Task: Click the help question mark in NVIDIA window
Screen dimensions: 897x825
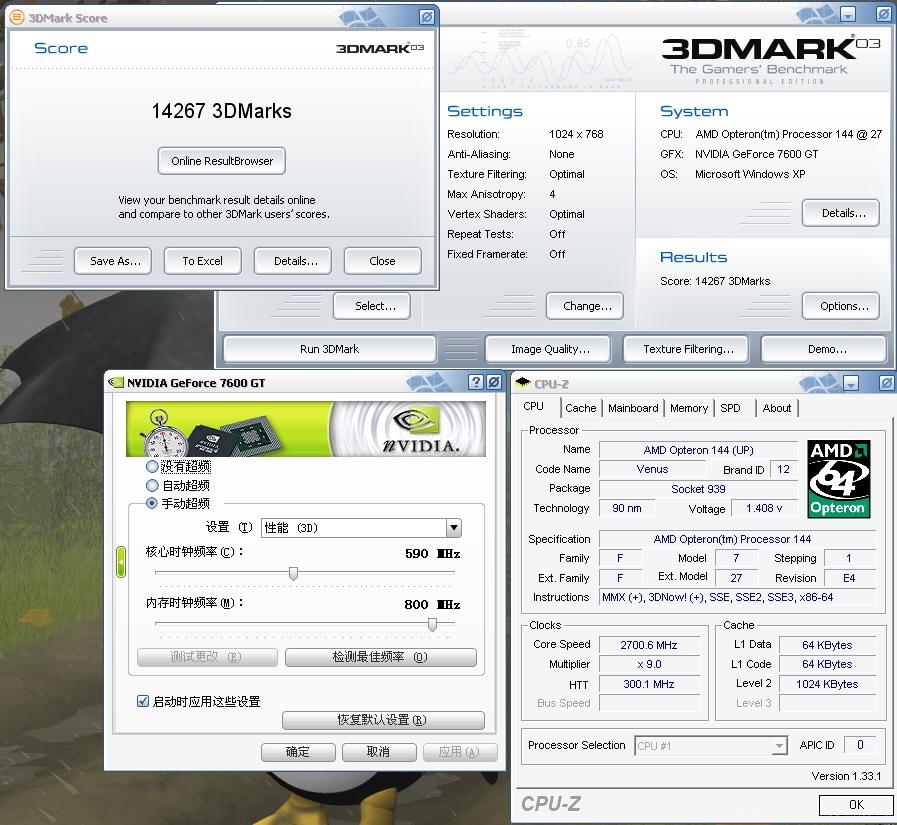Action: tap(475, 382)
